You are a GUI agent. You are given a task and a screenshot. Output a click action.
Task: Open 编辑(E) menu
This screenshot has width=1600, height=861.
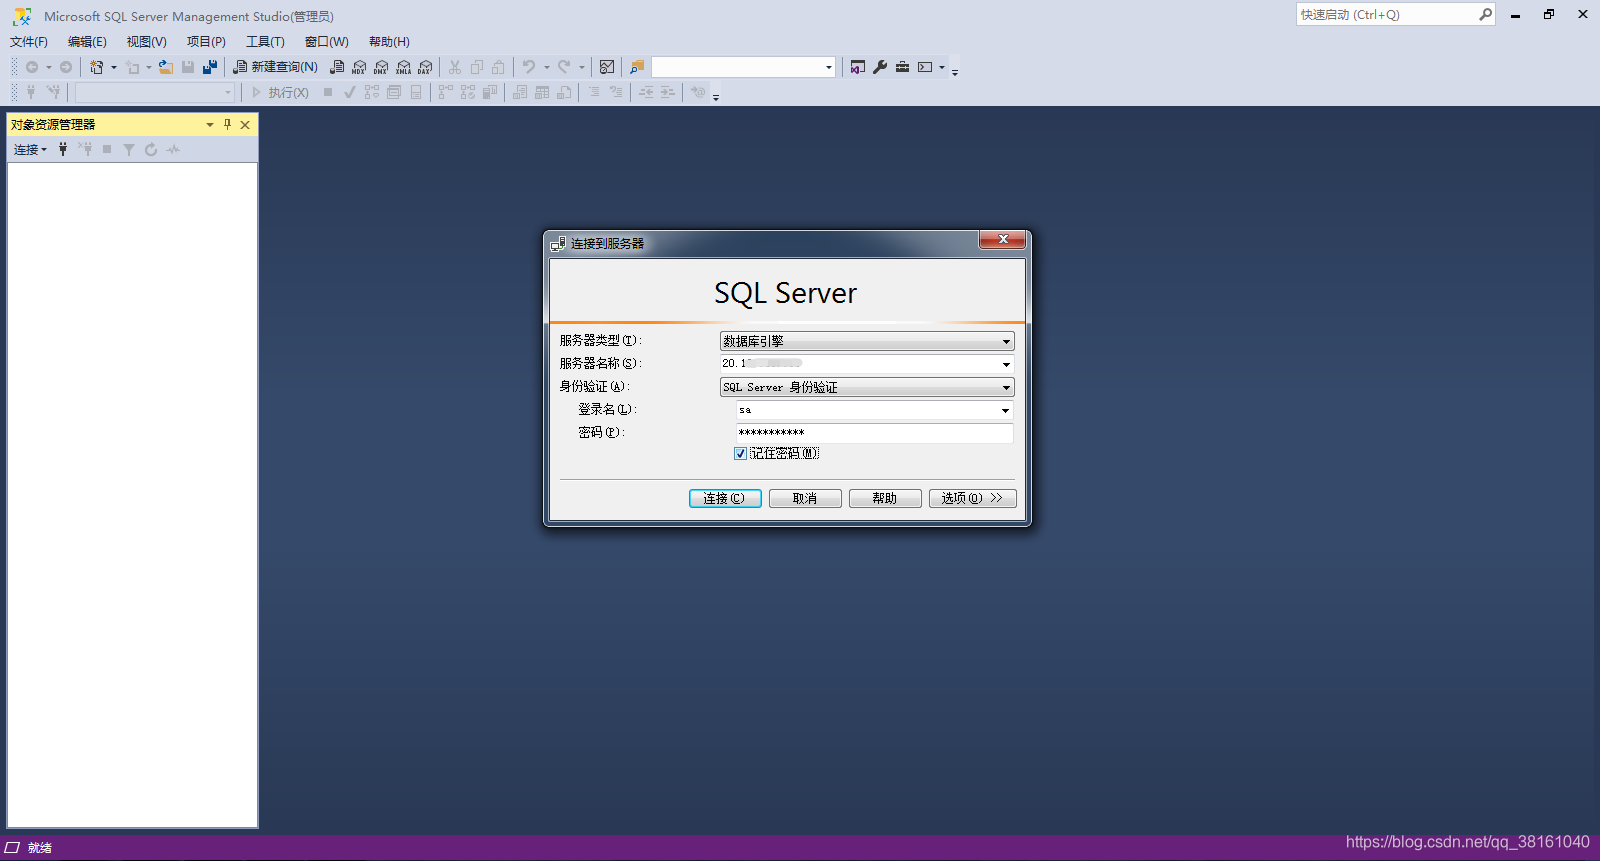87,42
